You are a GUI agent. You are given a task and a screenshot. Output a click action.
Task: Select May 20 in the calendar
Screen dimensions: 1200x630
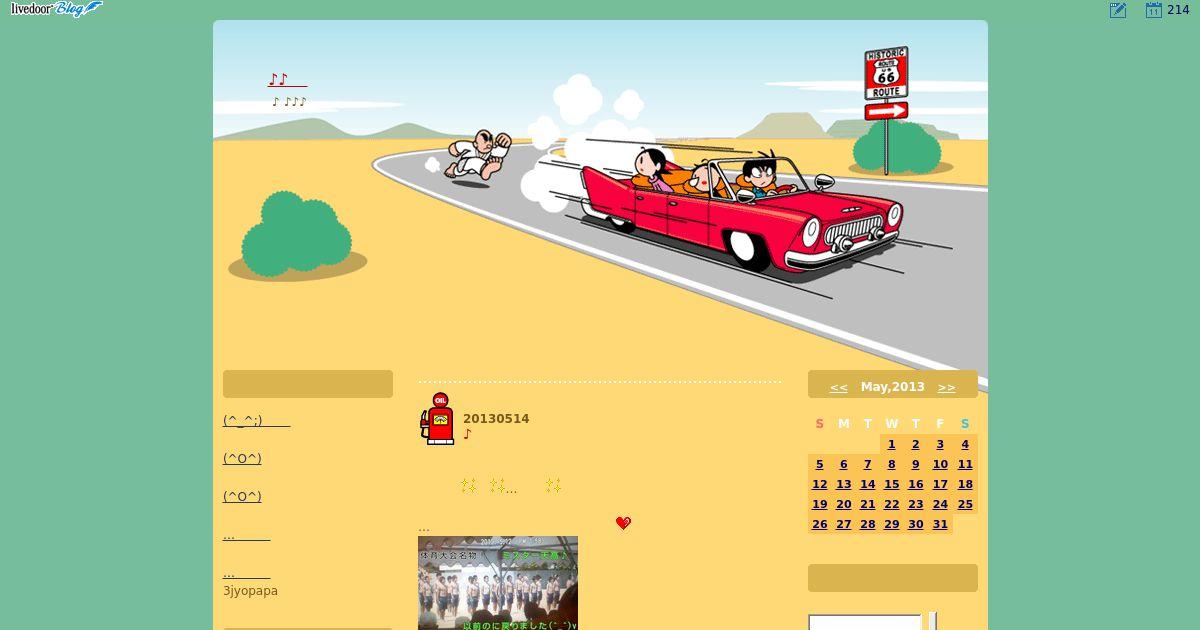pyautogui.click(x=844, y=504)
